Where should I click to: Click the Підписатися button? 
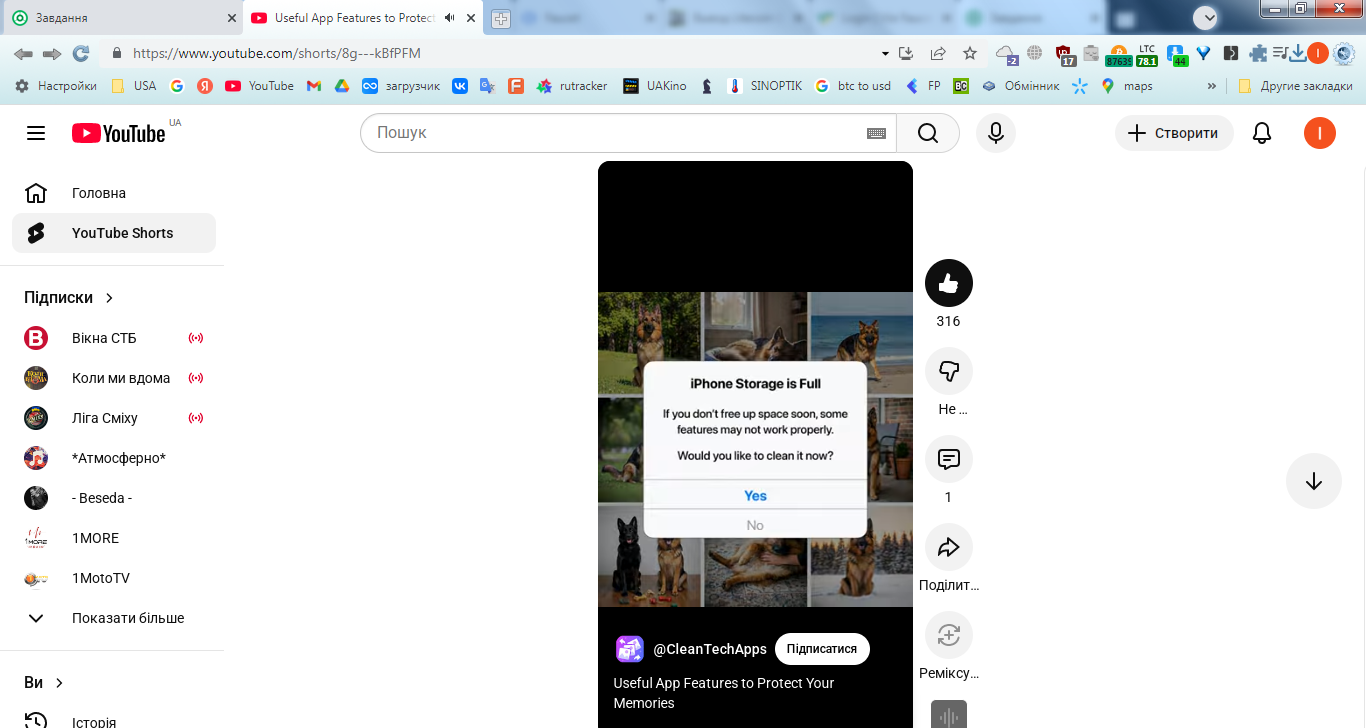click(822, 649)
